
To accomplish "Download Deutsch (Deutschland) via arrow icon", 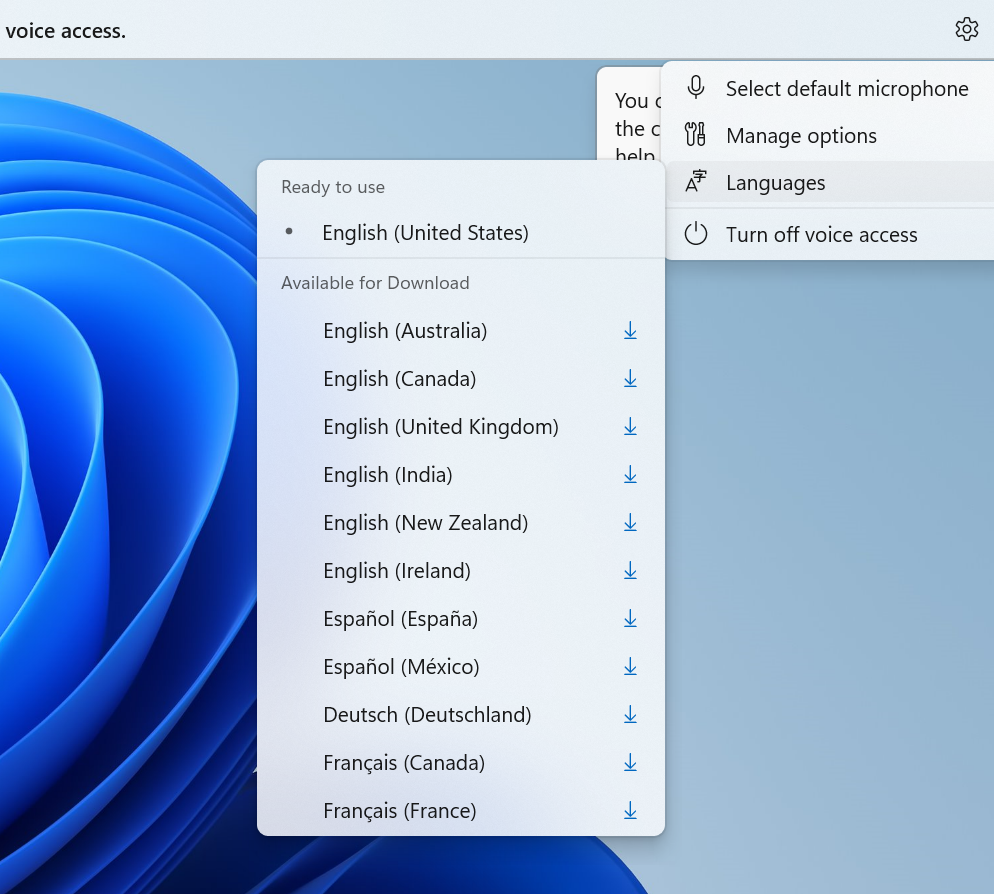I will coord(629,715).
